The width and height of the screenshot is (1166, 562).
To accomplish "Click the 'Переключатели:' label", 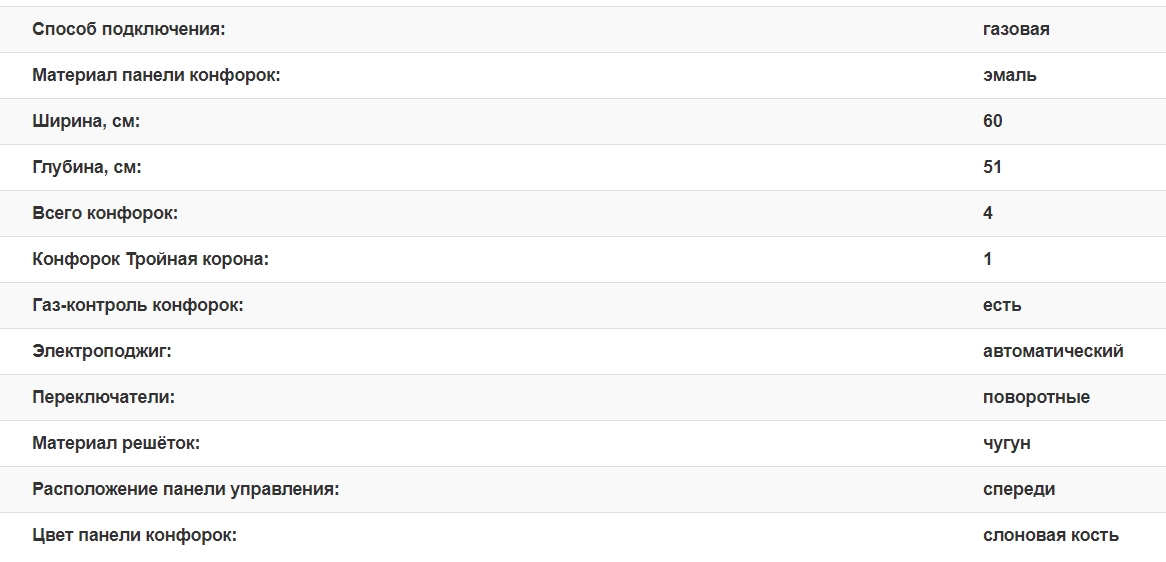I will 103,397.
